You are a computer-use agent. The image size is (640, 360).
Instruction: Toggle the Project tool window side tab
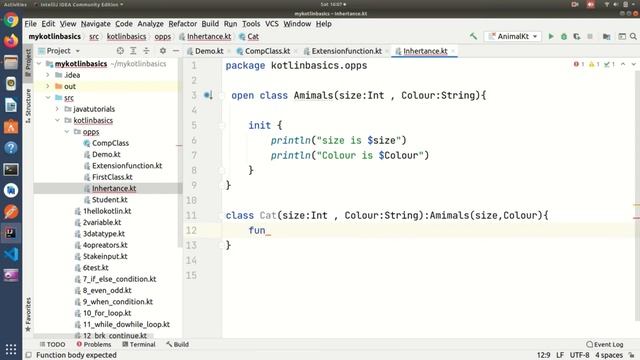pos(28,63)
